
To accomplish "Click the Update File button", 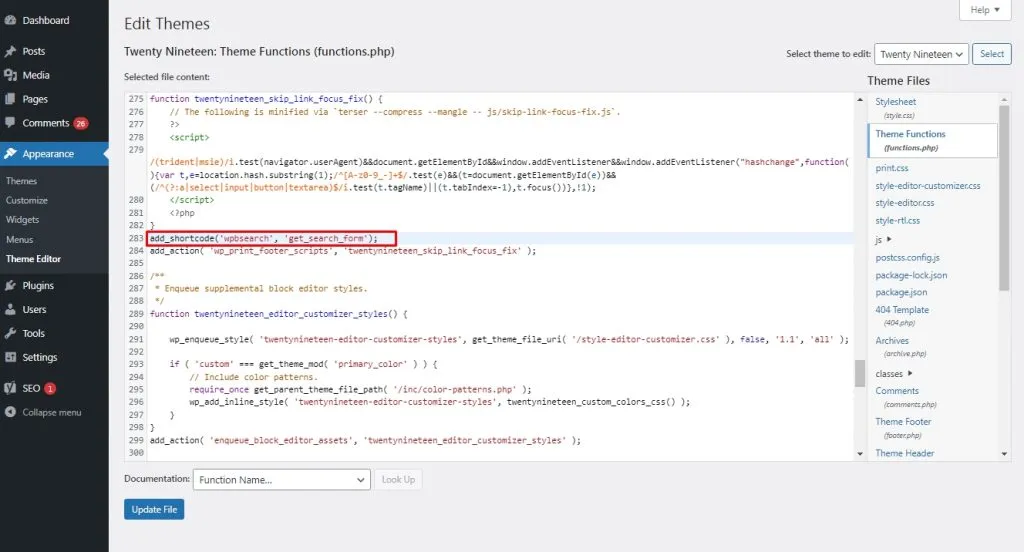I will [x=154, y=510].
